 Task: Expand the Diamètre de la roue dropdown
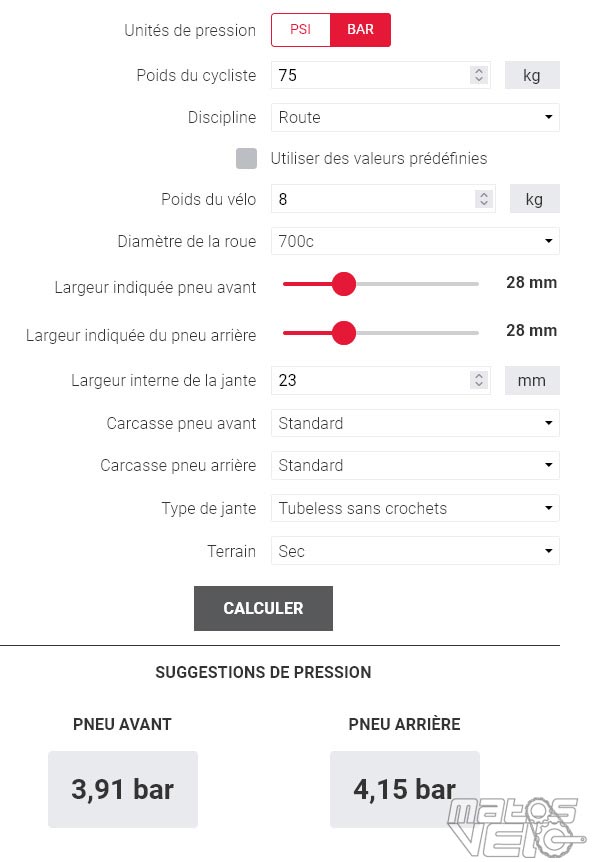pos(415,241)
